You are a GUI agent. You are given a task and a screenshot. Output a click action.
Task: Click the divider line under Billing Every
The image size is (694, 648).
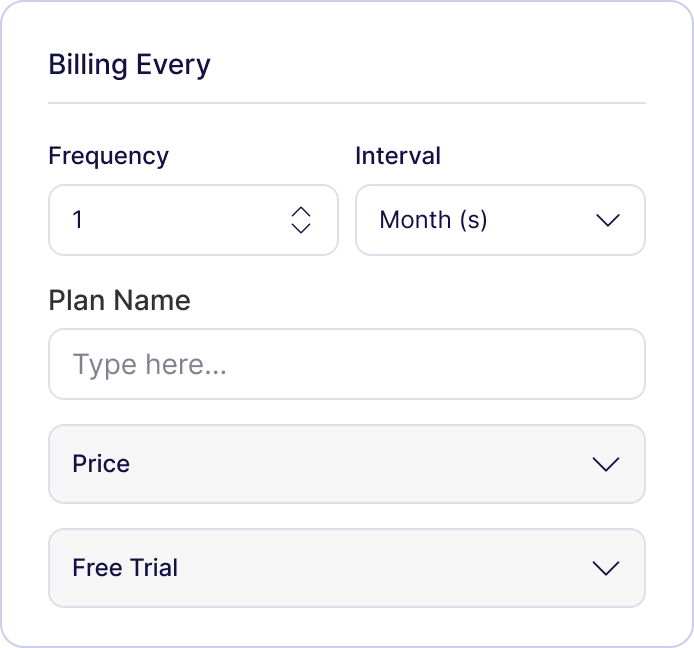click(346, 103)
